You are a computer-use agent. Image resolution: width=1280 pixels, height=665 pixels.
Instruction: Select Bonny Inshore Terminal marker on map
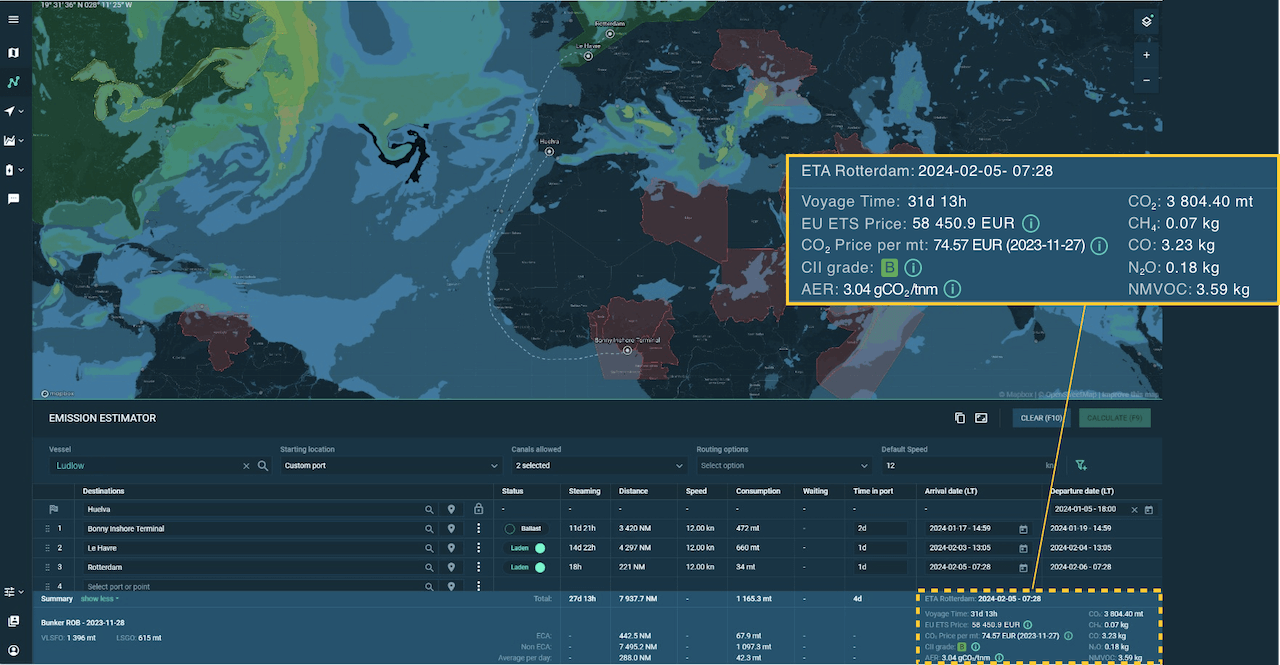pyautogui.click(x=627, y=350)
